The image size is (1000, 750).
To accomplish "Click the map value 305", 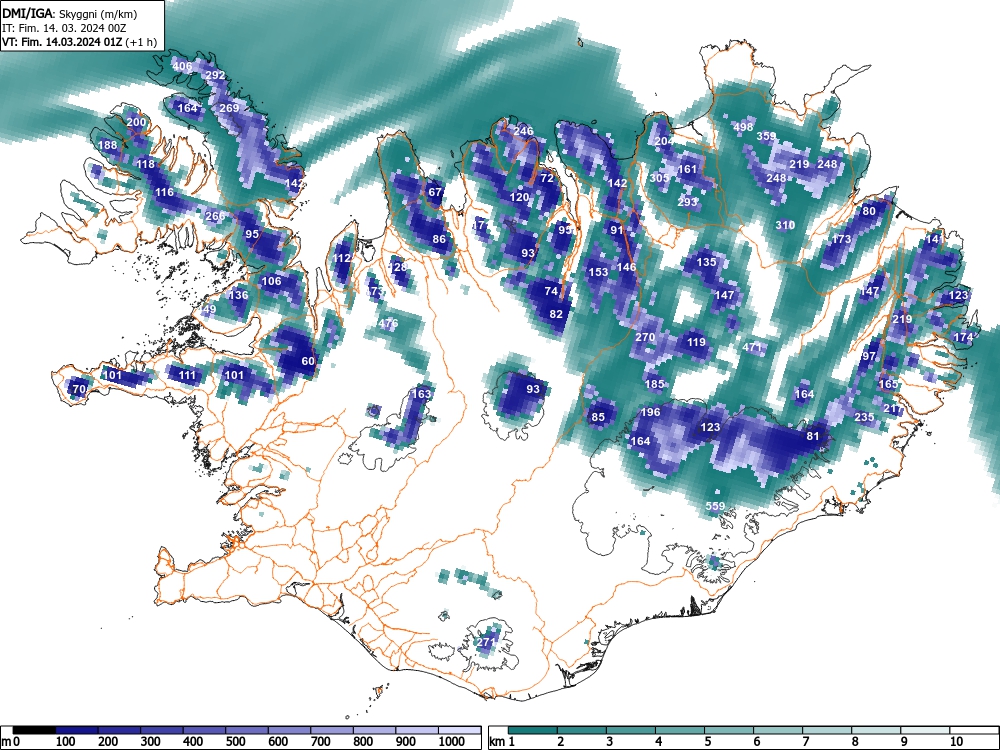I will 659,178.
